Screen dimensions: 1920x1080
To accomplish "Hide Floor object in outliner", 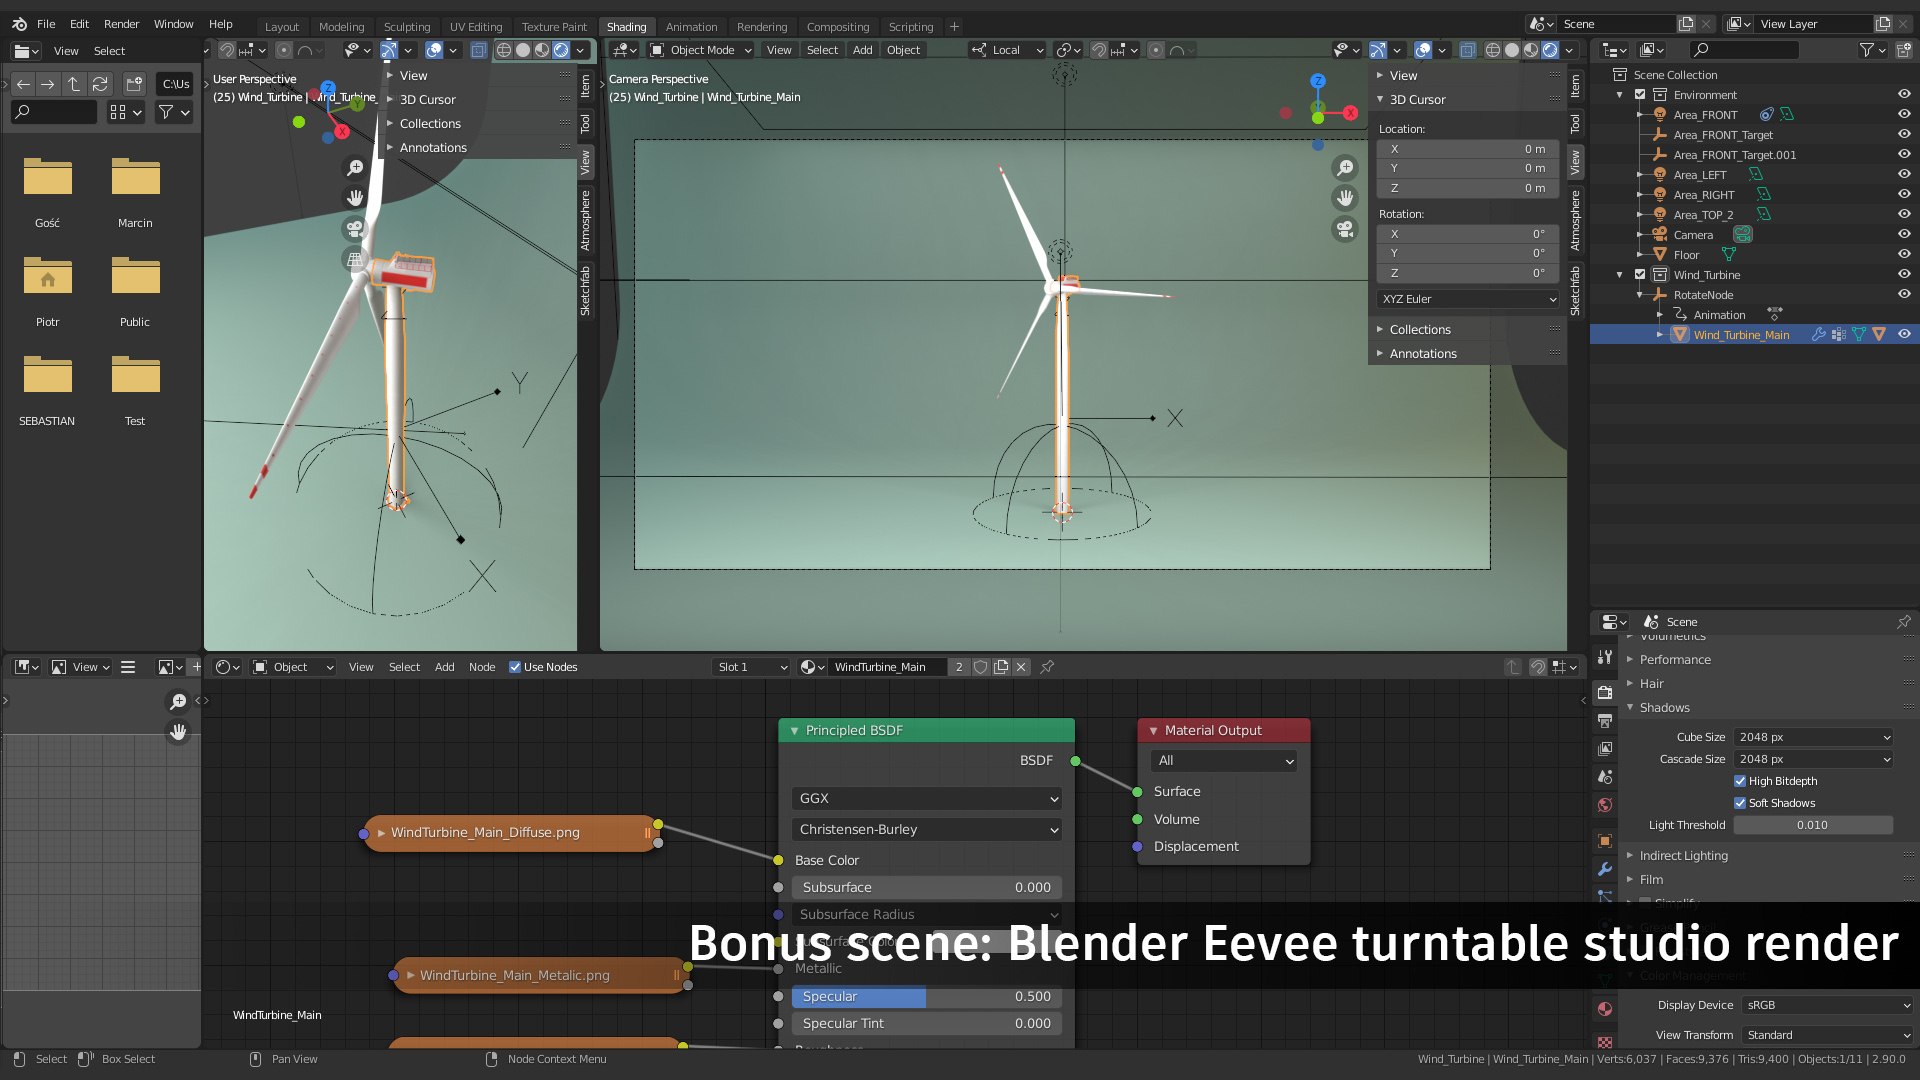I will (1904, 255).
